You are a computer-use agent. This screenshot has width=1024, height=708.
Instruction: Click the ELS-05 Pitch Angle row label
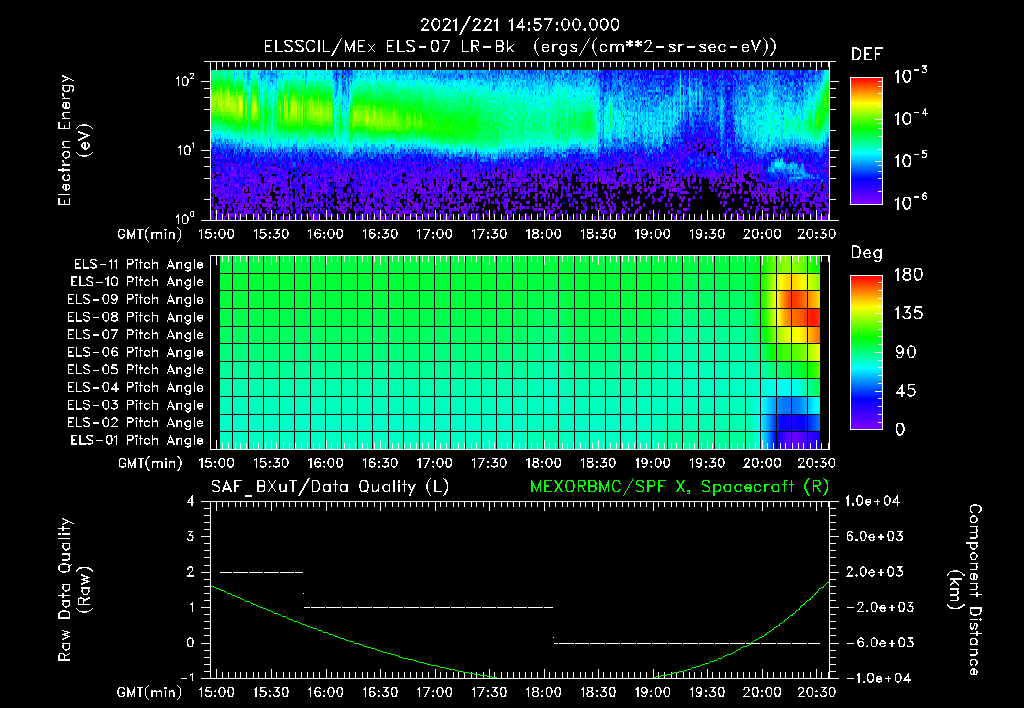pyautogui.click(x=136, y=370)
